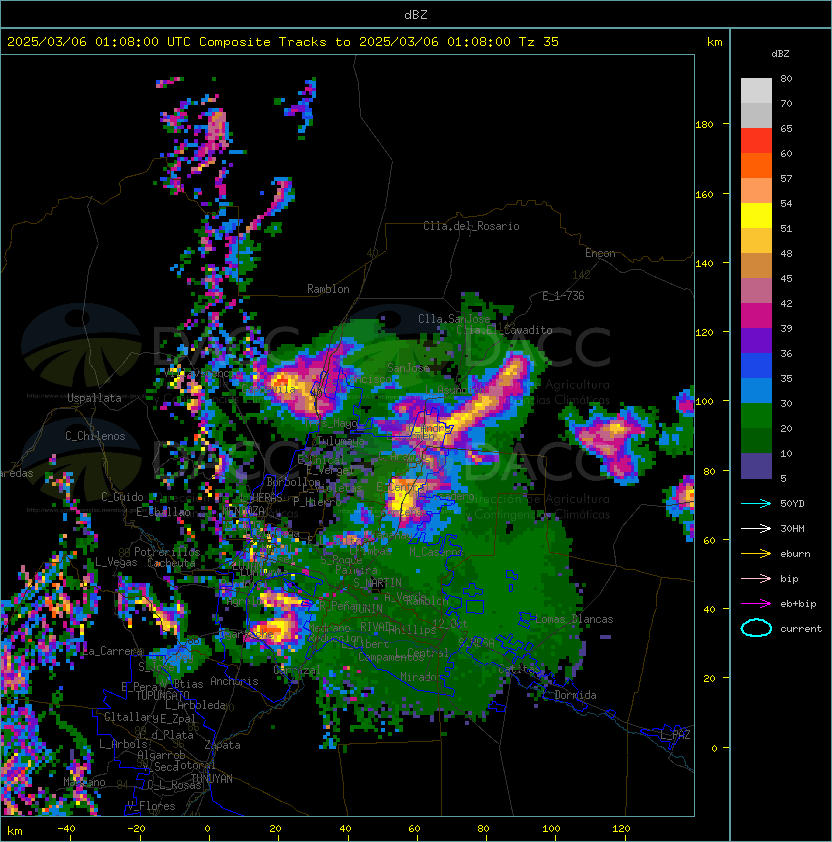Click the JUNIN map label
Image resolution: width=832 pixels, height=842 pixels.
point(367,608)
